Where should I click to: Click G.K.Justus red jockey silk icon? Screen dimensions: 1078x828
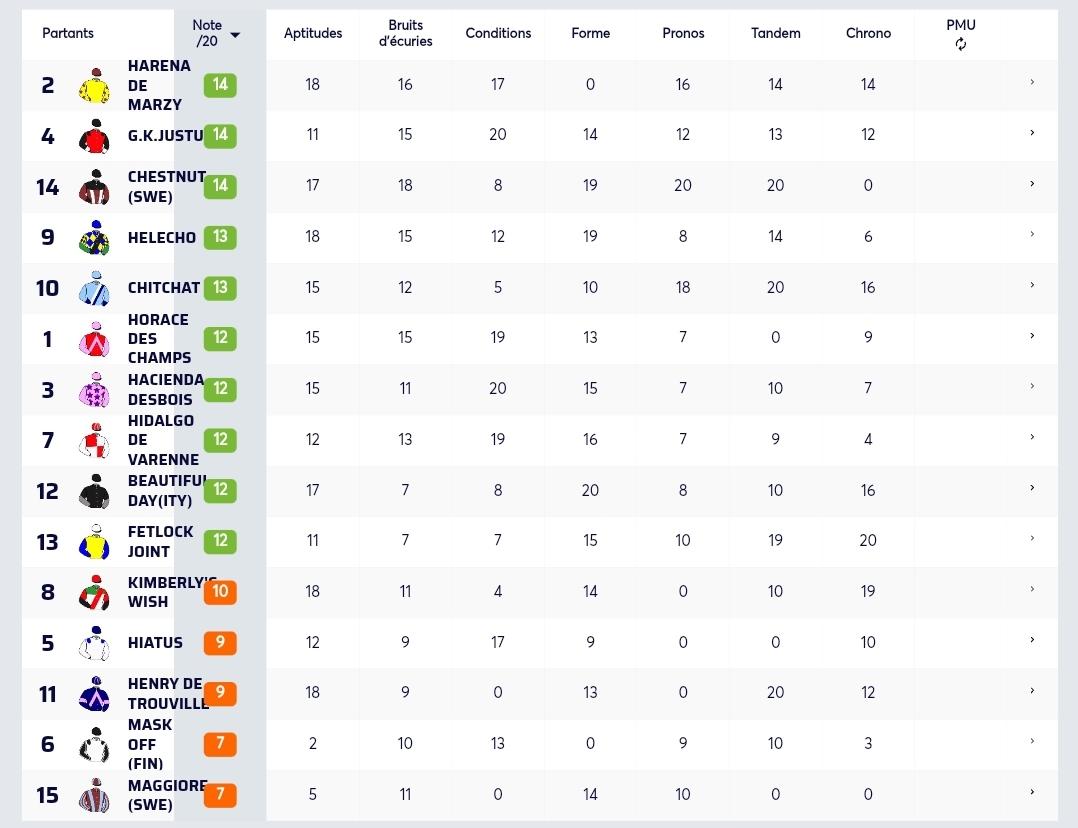[95, 136]
